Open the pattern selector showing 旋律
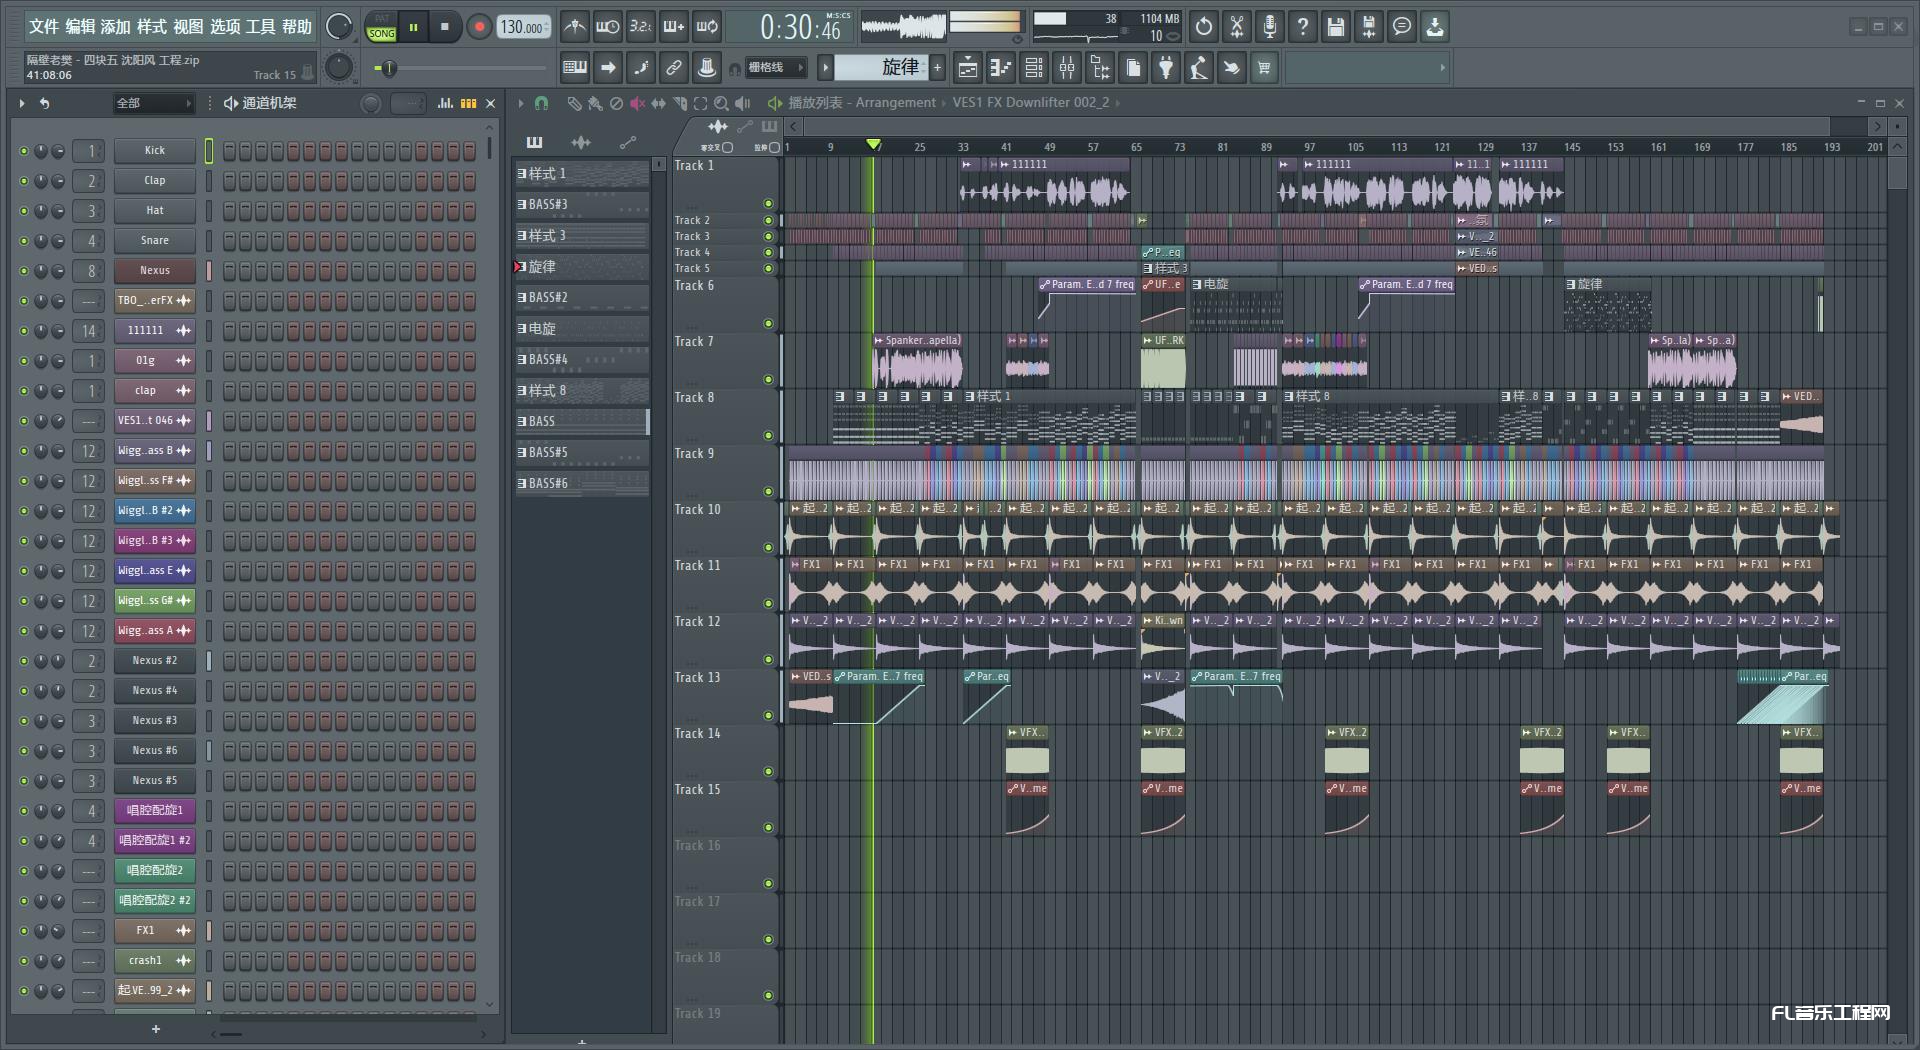 pyautogui.click(x=881, y=68)
